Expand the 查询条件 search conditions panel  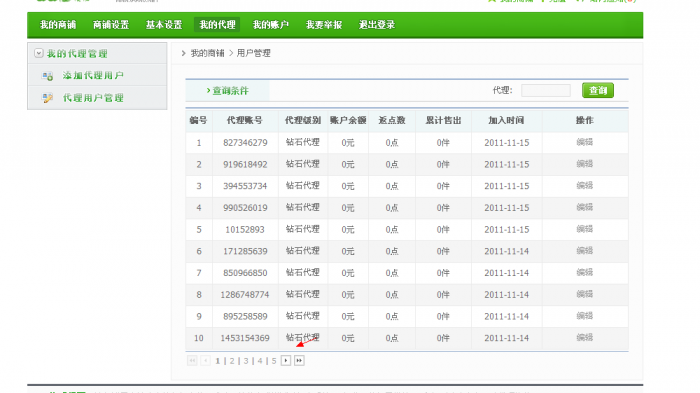tap(228, 91)
